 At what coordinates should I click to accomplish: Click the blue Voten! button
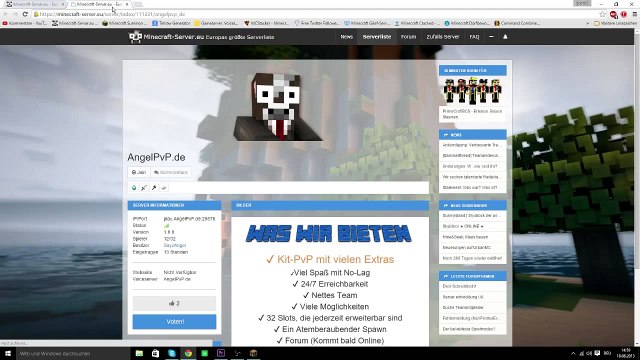(x=174, y=322)
